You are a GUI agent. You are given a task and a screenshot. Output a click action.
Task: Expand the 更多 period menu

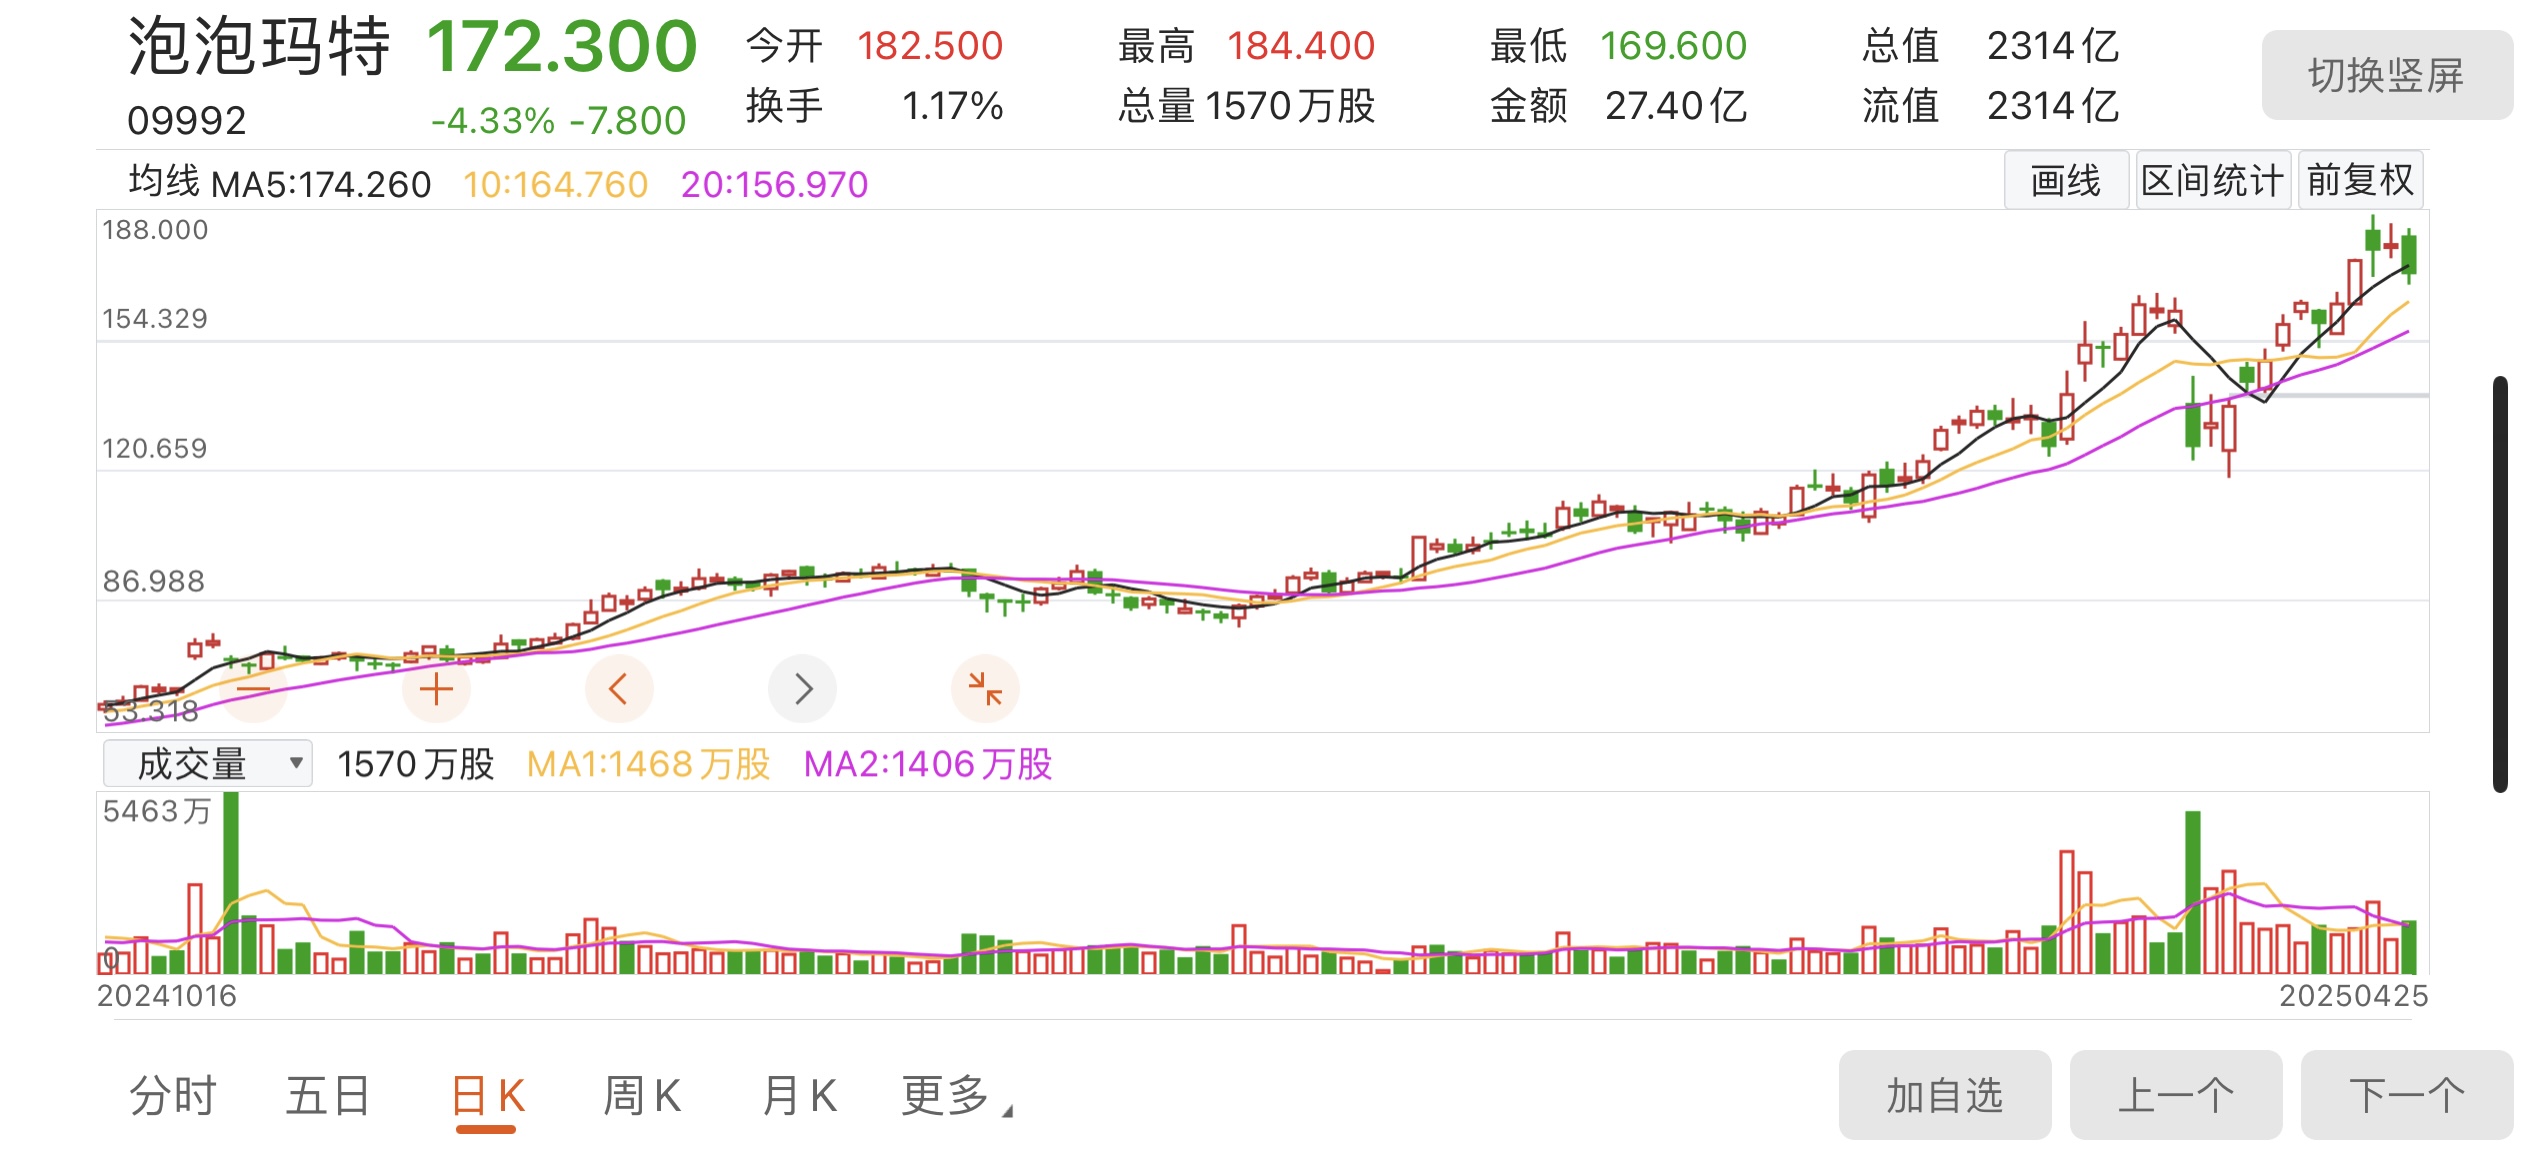point(956,1096)
